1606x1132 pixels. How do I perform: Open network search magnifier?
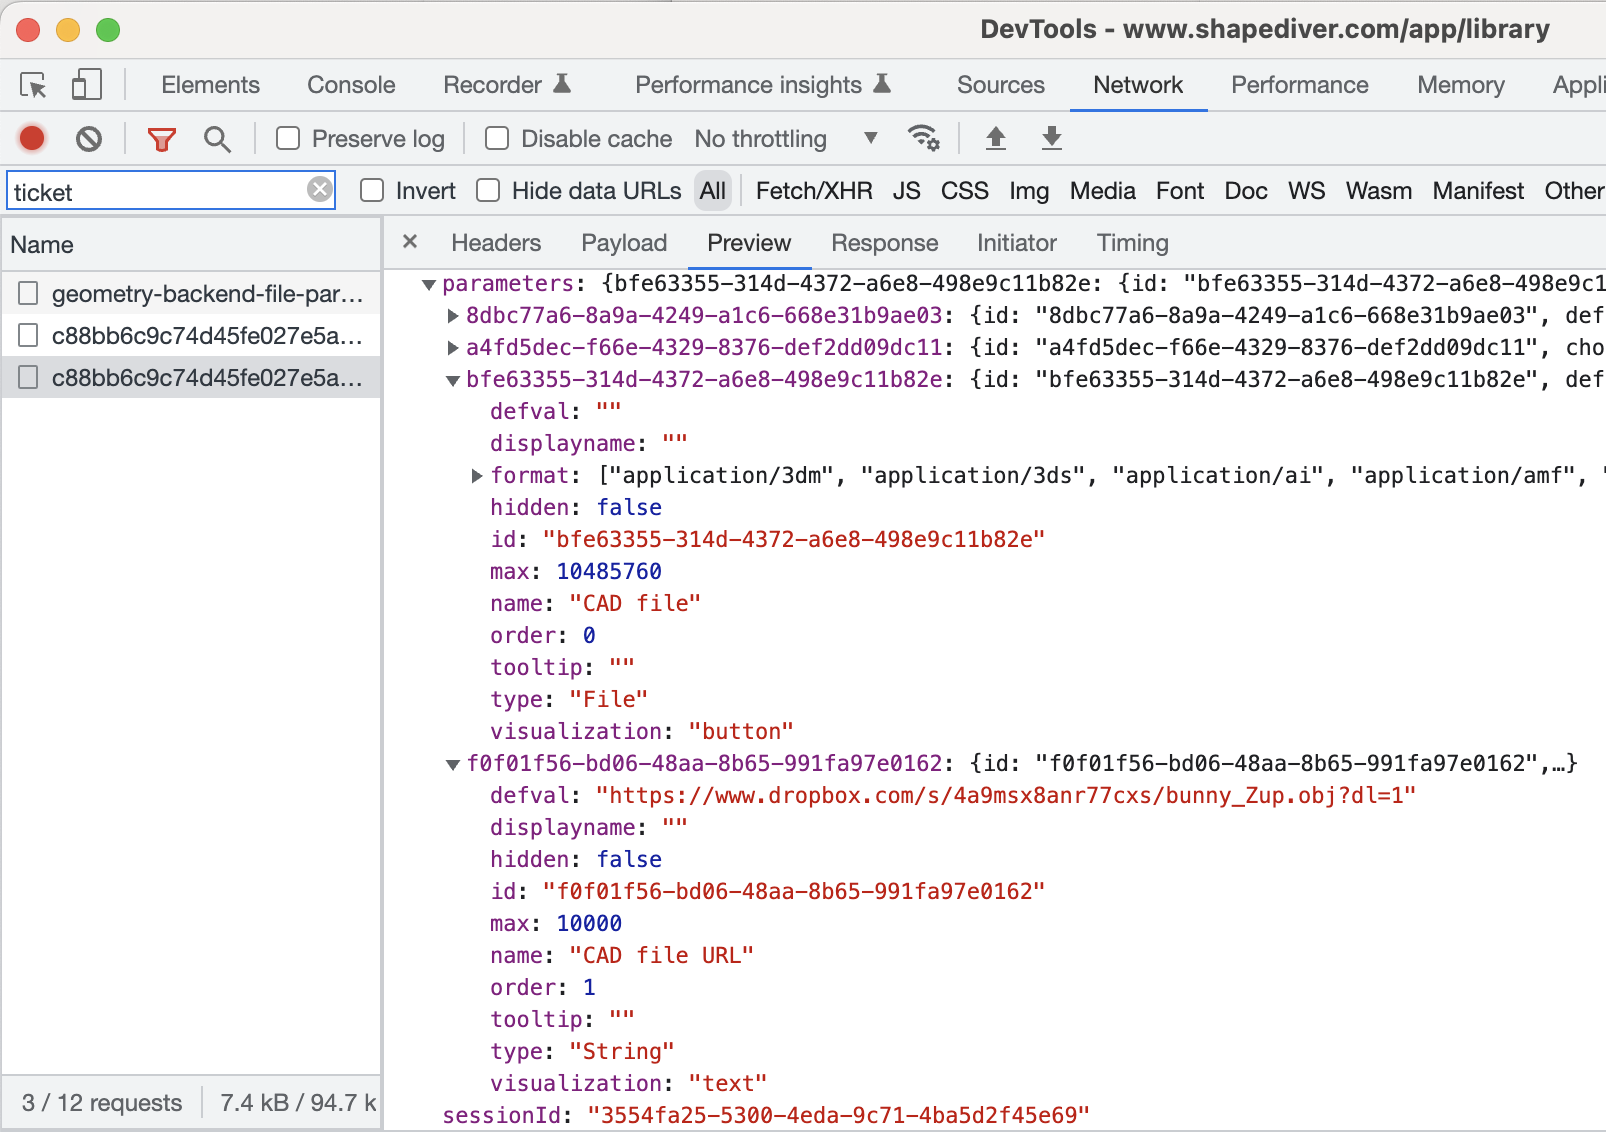(217, 139)
